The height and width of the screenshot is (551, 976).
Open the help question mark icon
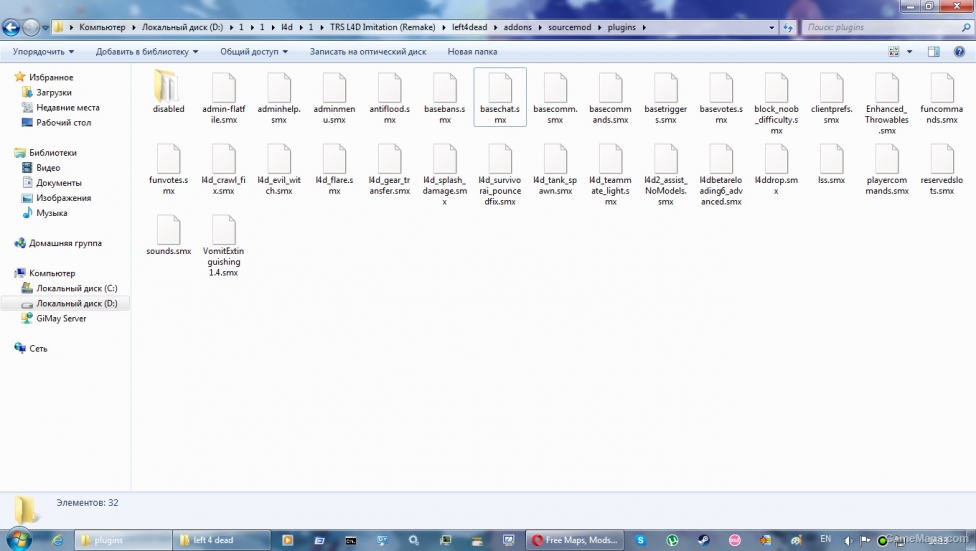[959, 51]
